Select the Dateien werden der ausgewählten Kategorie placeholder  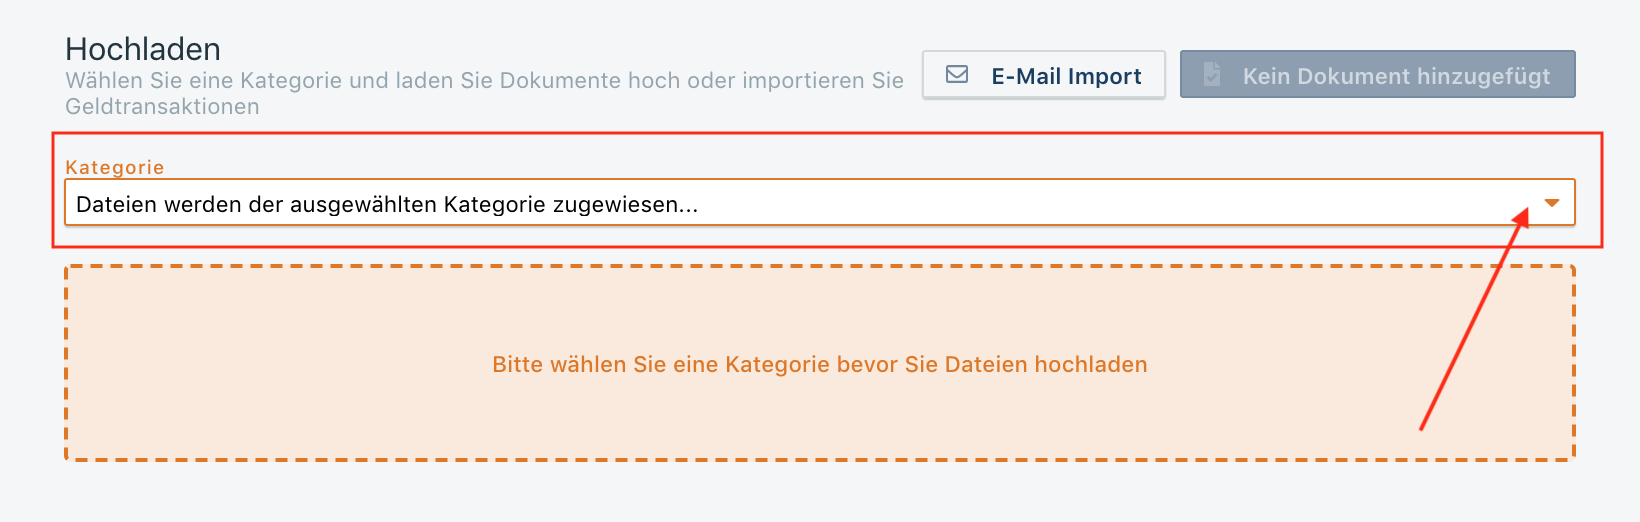(x=386, y=205)
